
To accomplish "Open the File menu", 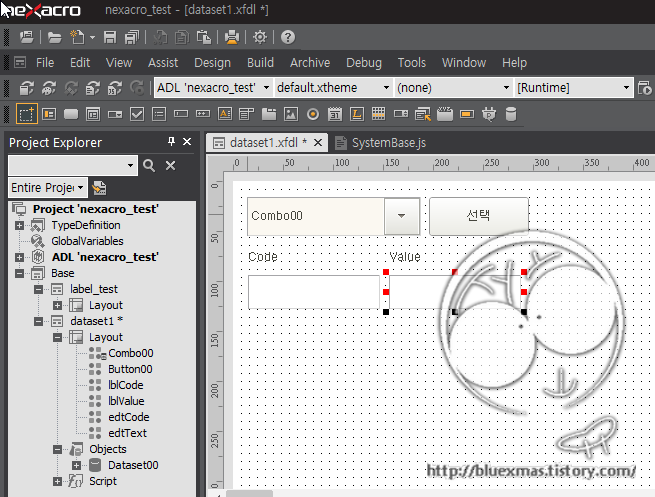I will (x=45, y=63).
